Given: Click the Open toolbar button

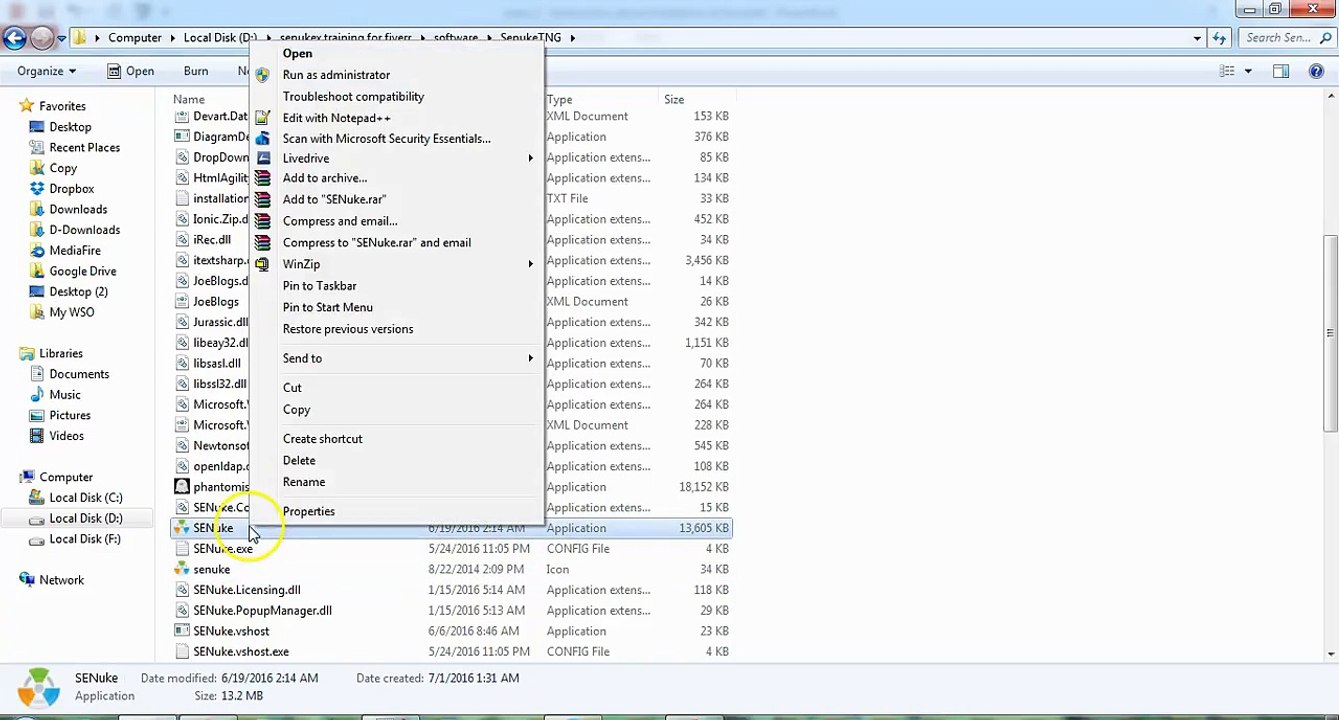Looking at the screenshot, I should [x=130, y=71].
